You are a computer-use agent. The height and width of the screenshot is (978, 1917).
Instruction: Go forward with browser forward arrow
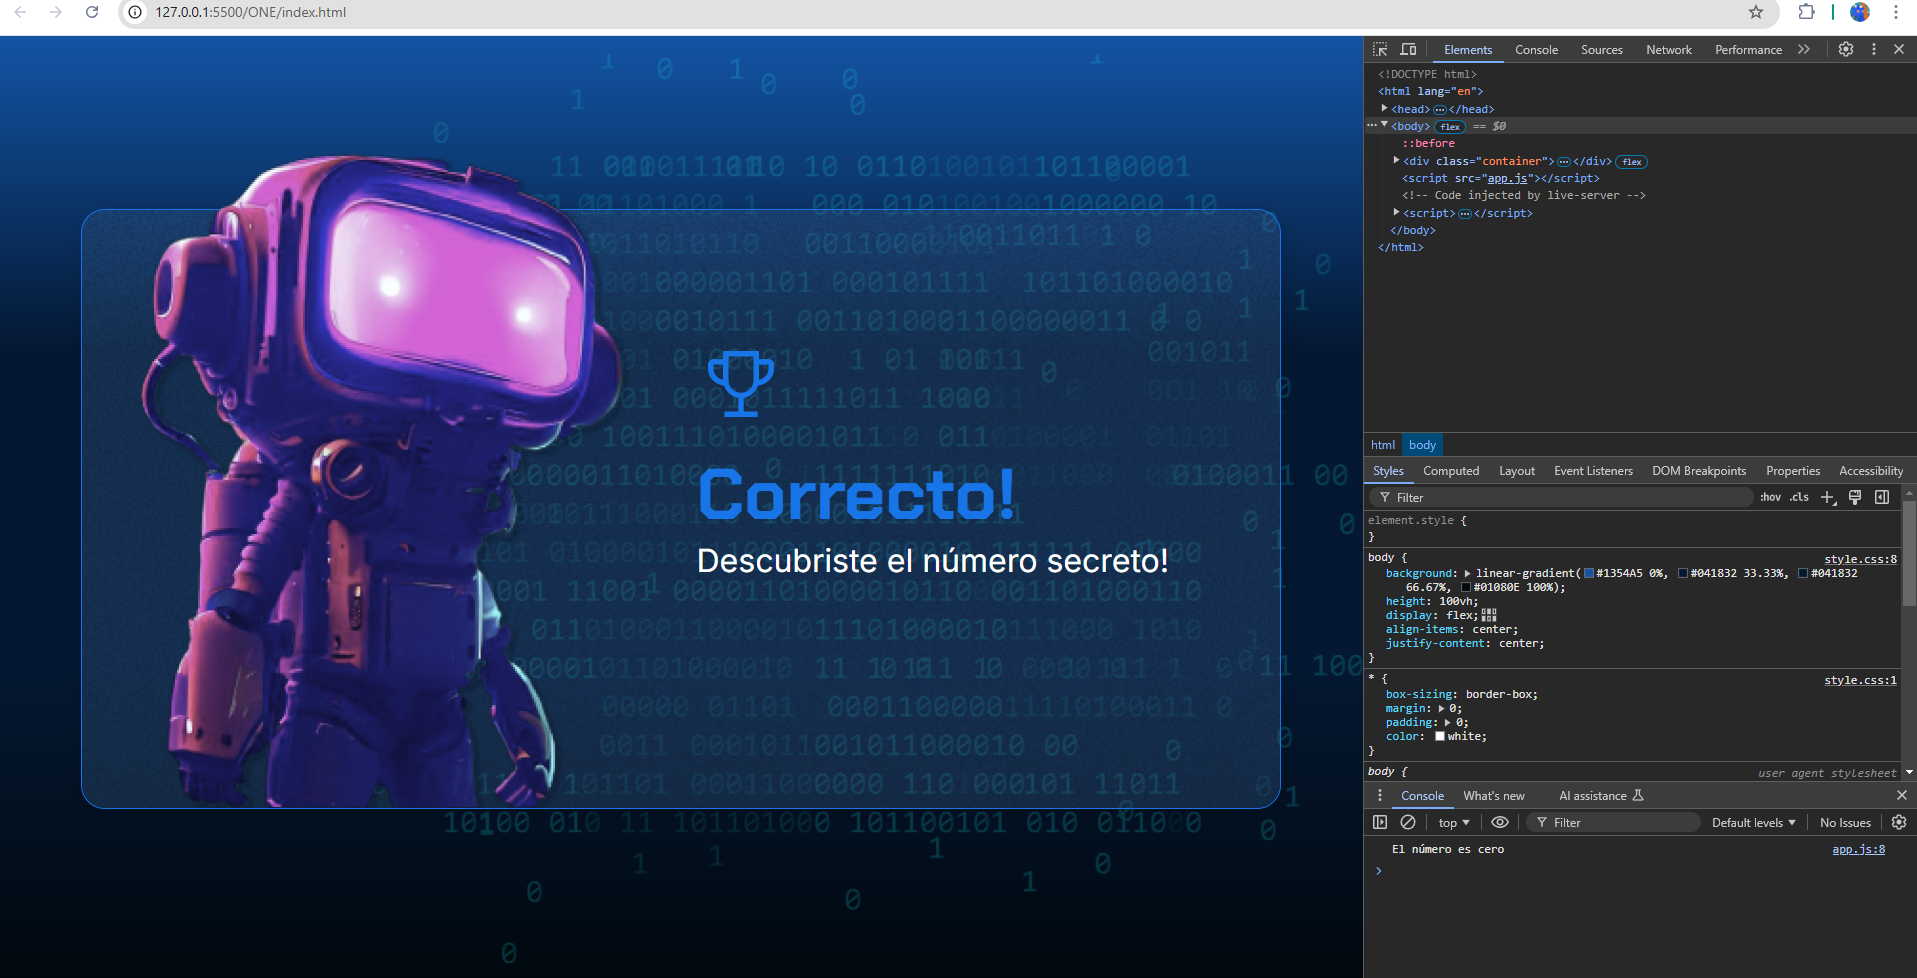click(x=56, y=12)
